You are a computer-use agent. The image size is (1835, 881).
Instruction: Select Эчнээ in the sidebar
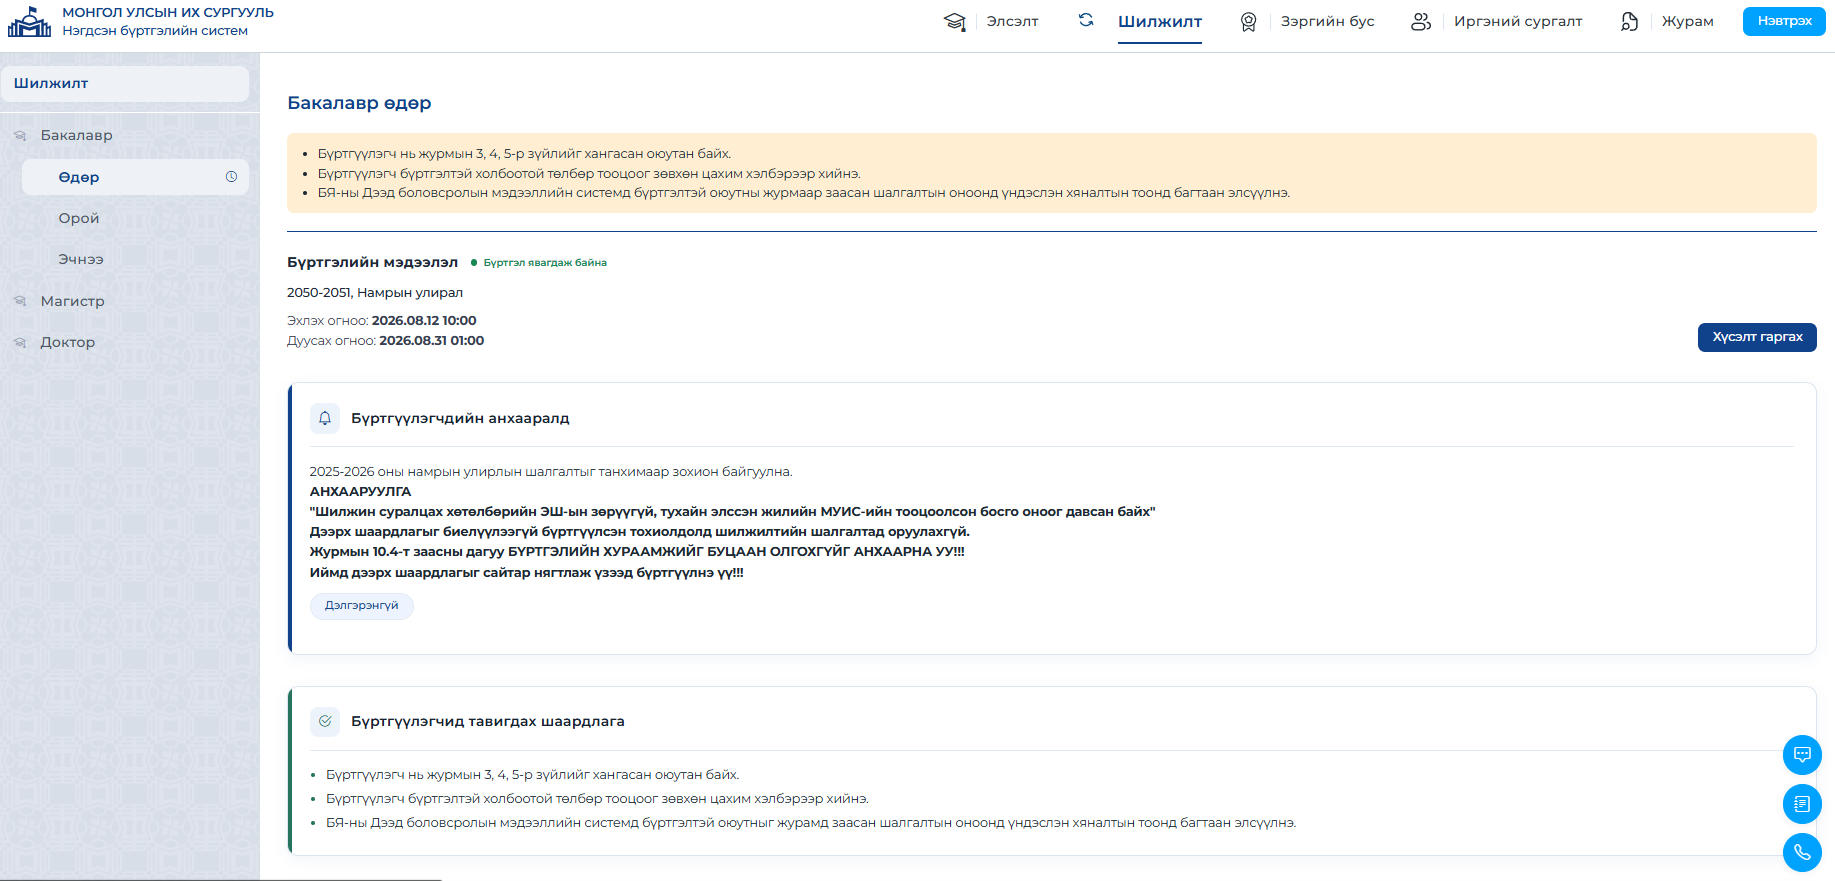click(x=81, y=260)
